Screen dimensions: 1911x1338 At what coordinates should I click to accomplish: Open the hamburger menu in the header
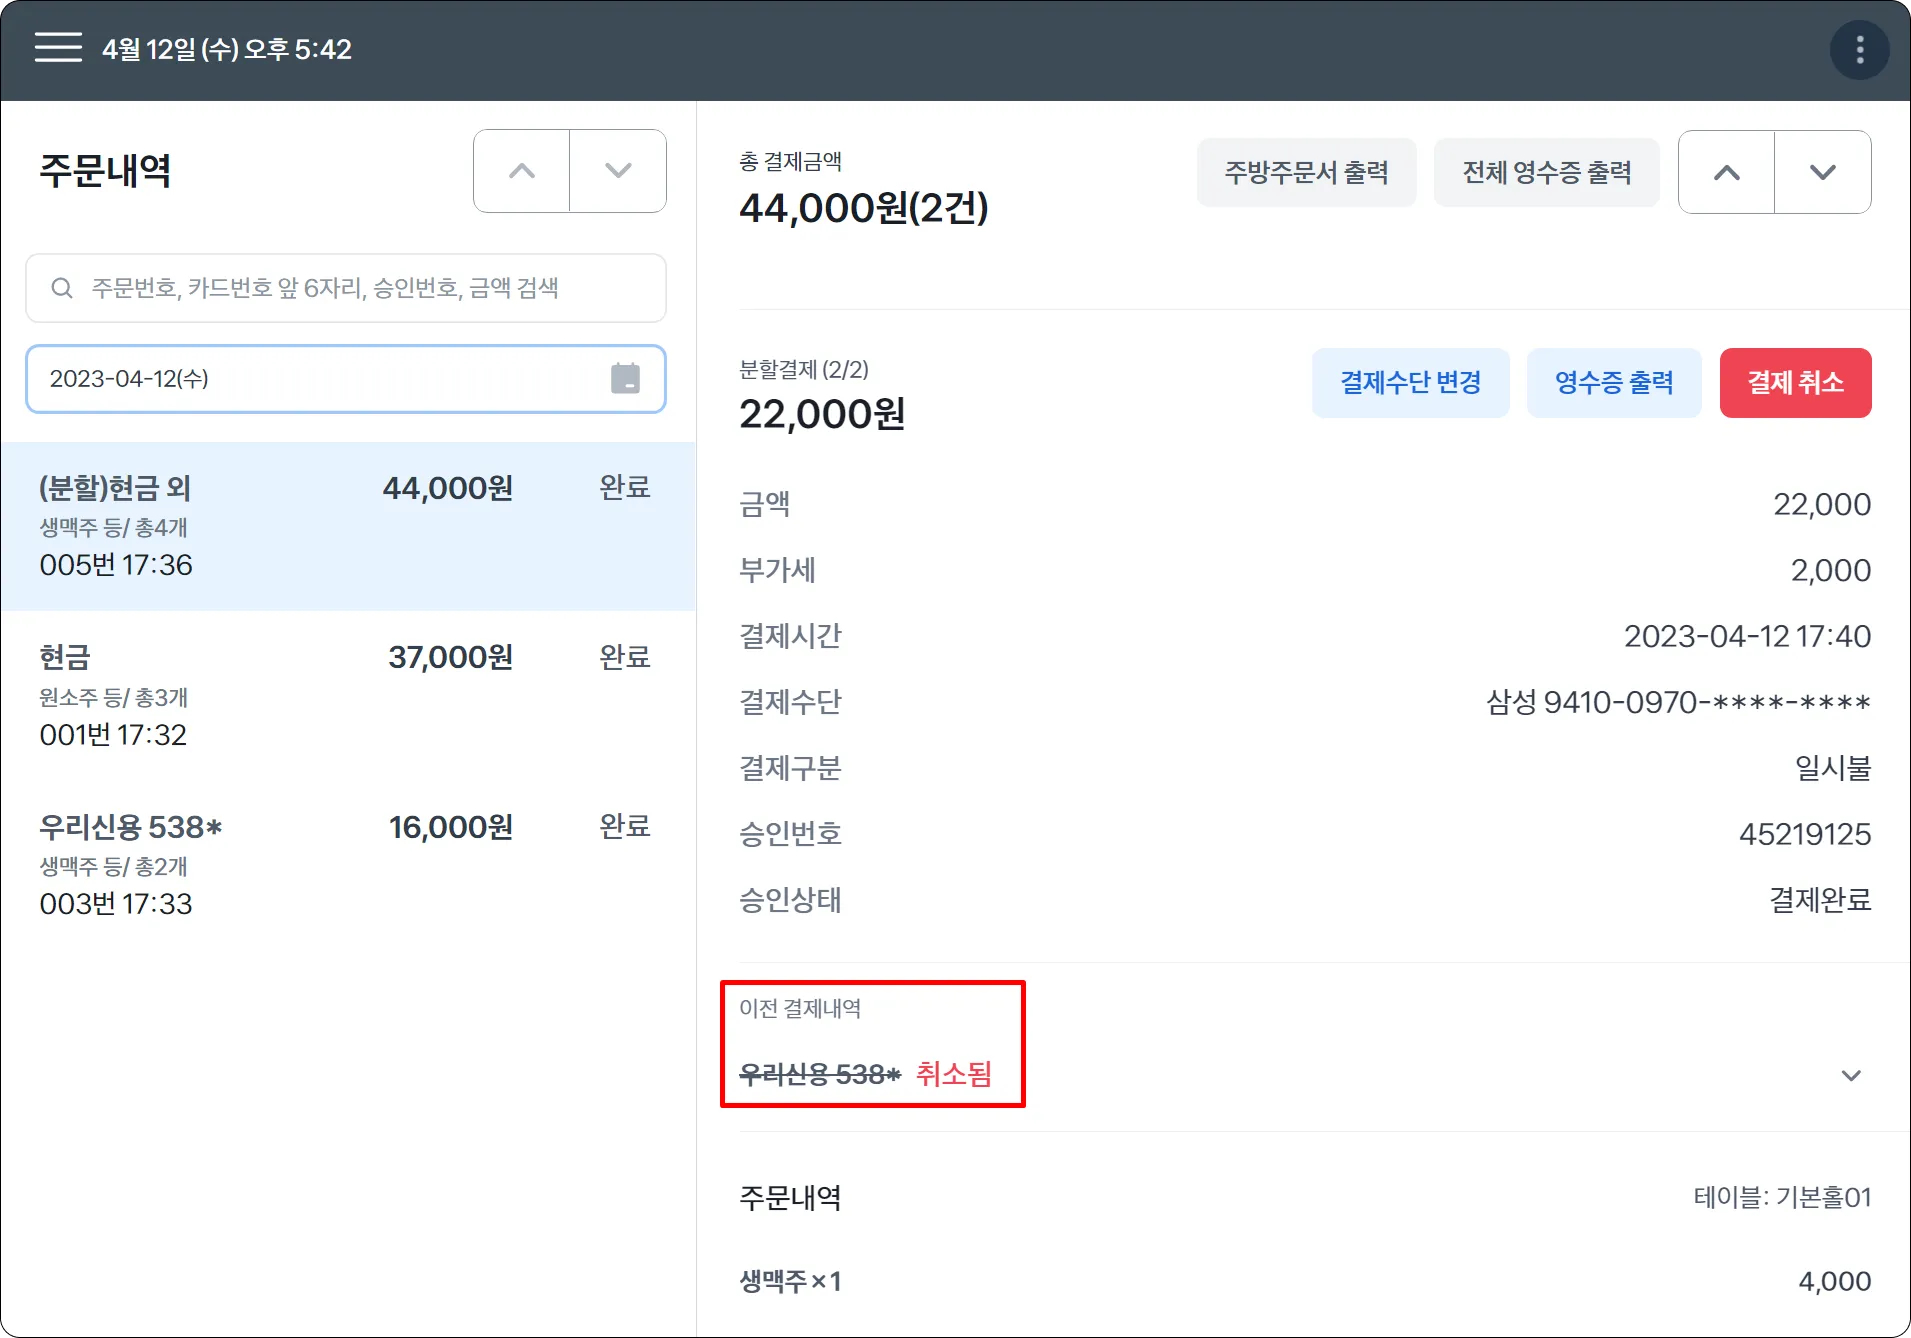coord(58,48)
